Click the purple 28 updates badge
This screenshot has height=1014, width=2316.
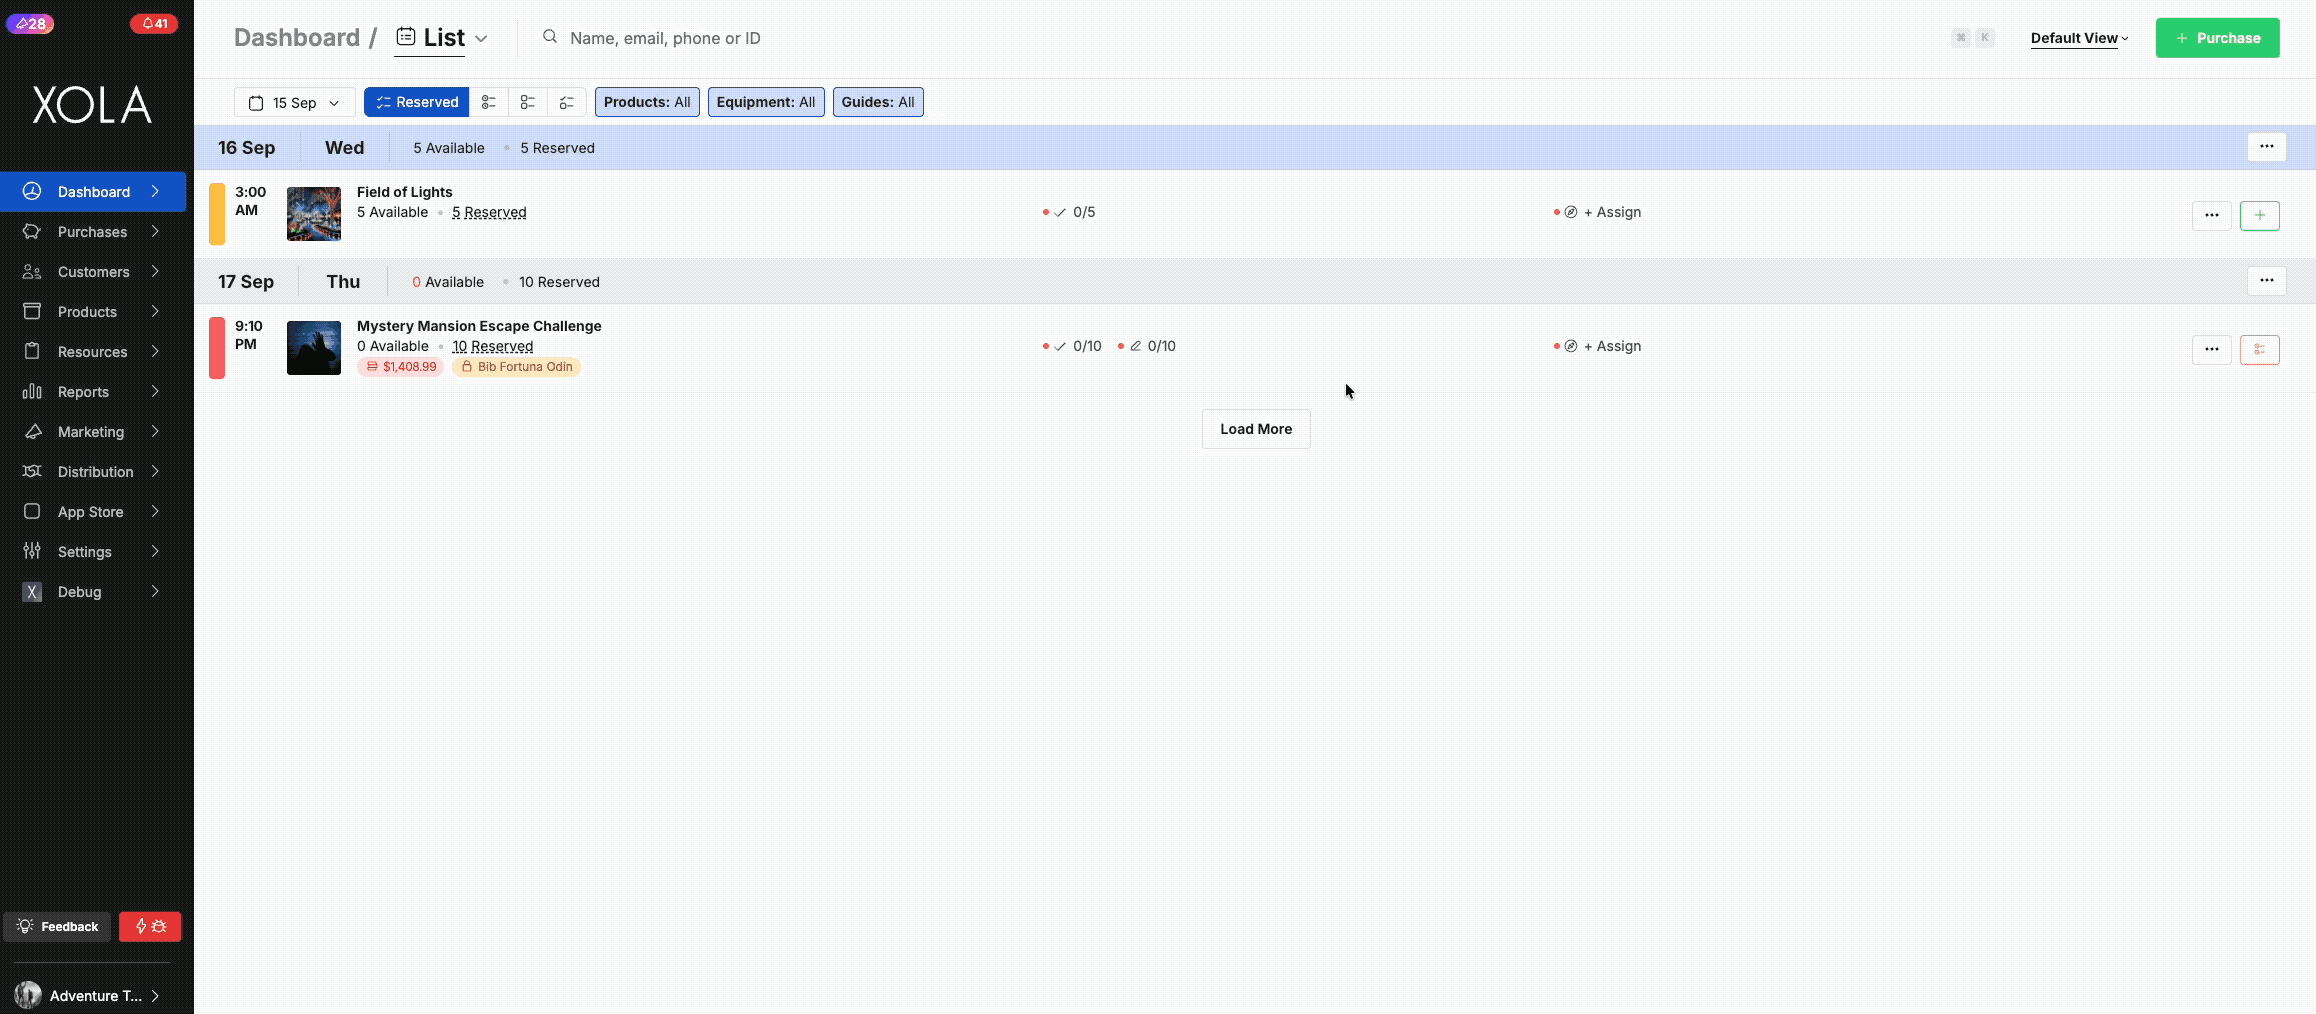[30, 23]
